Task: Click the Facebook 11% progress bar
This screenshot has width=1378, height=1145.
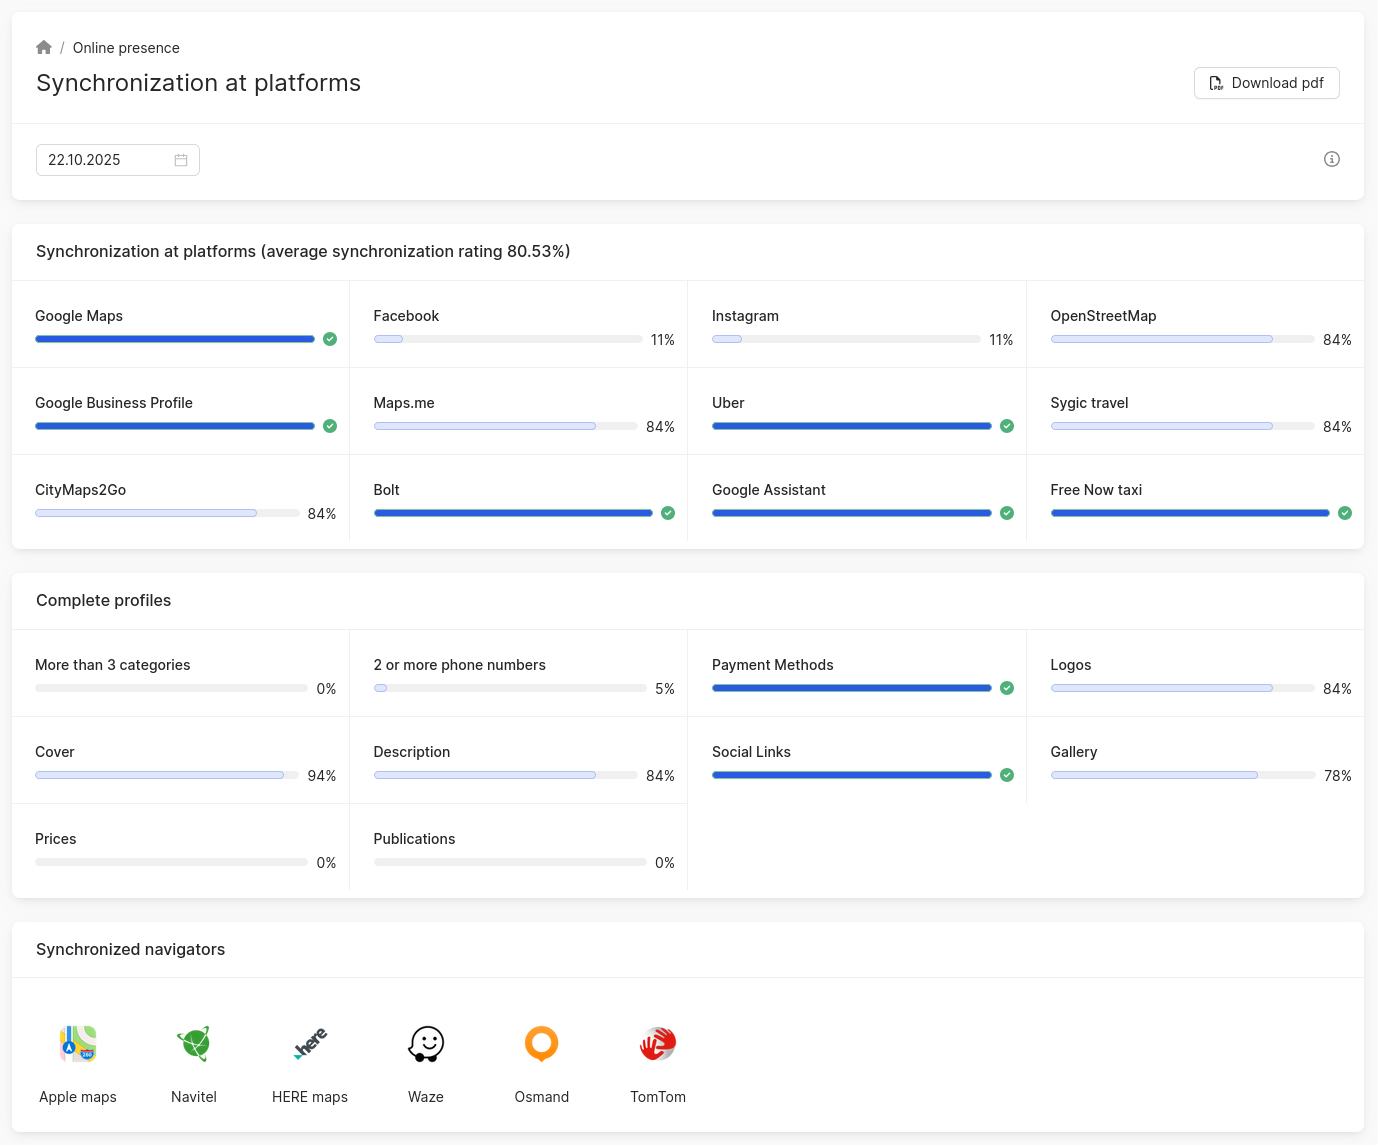Action: [507, 339]
